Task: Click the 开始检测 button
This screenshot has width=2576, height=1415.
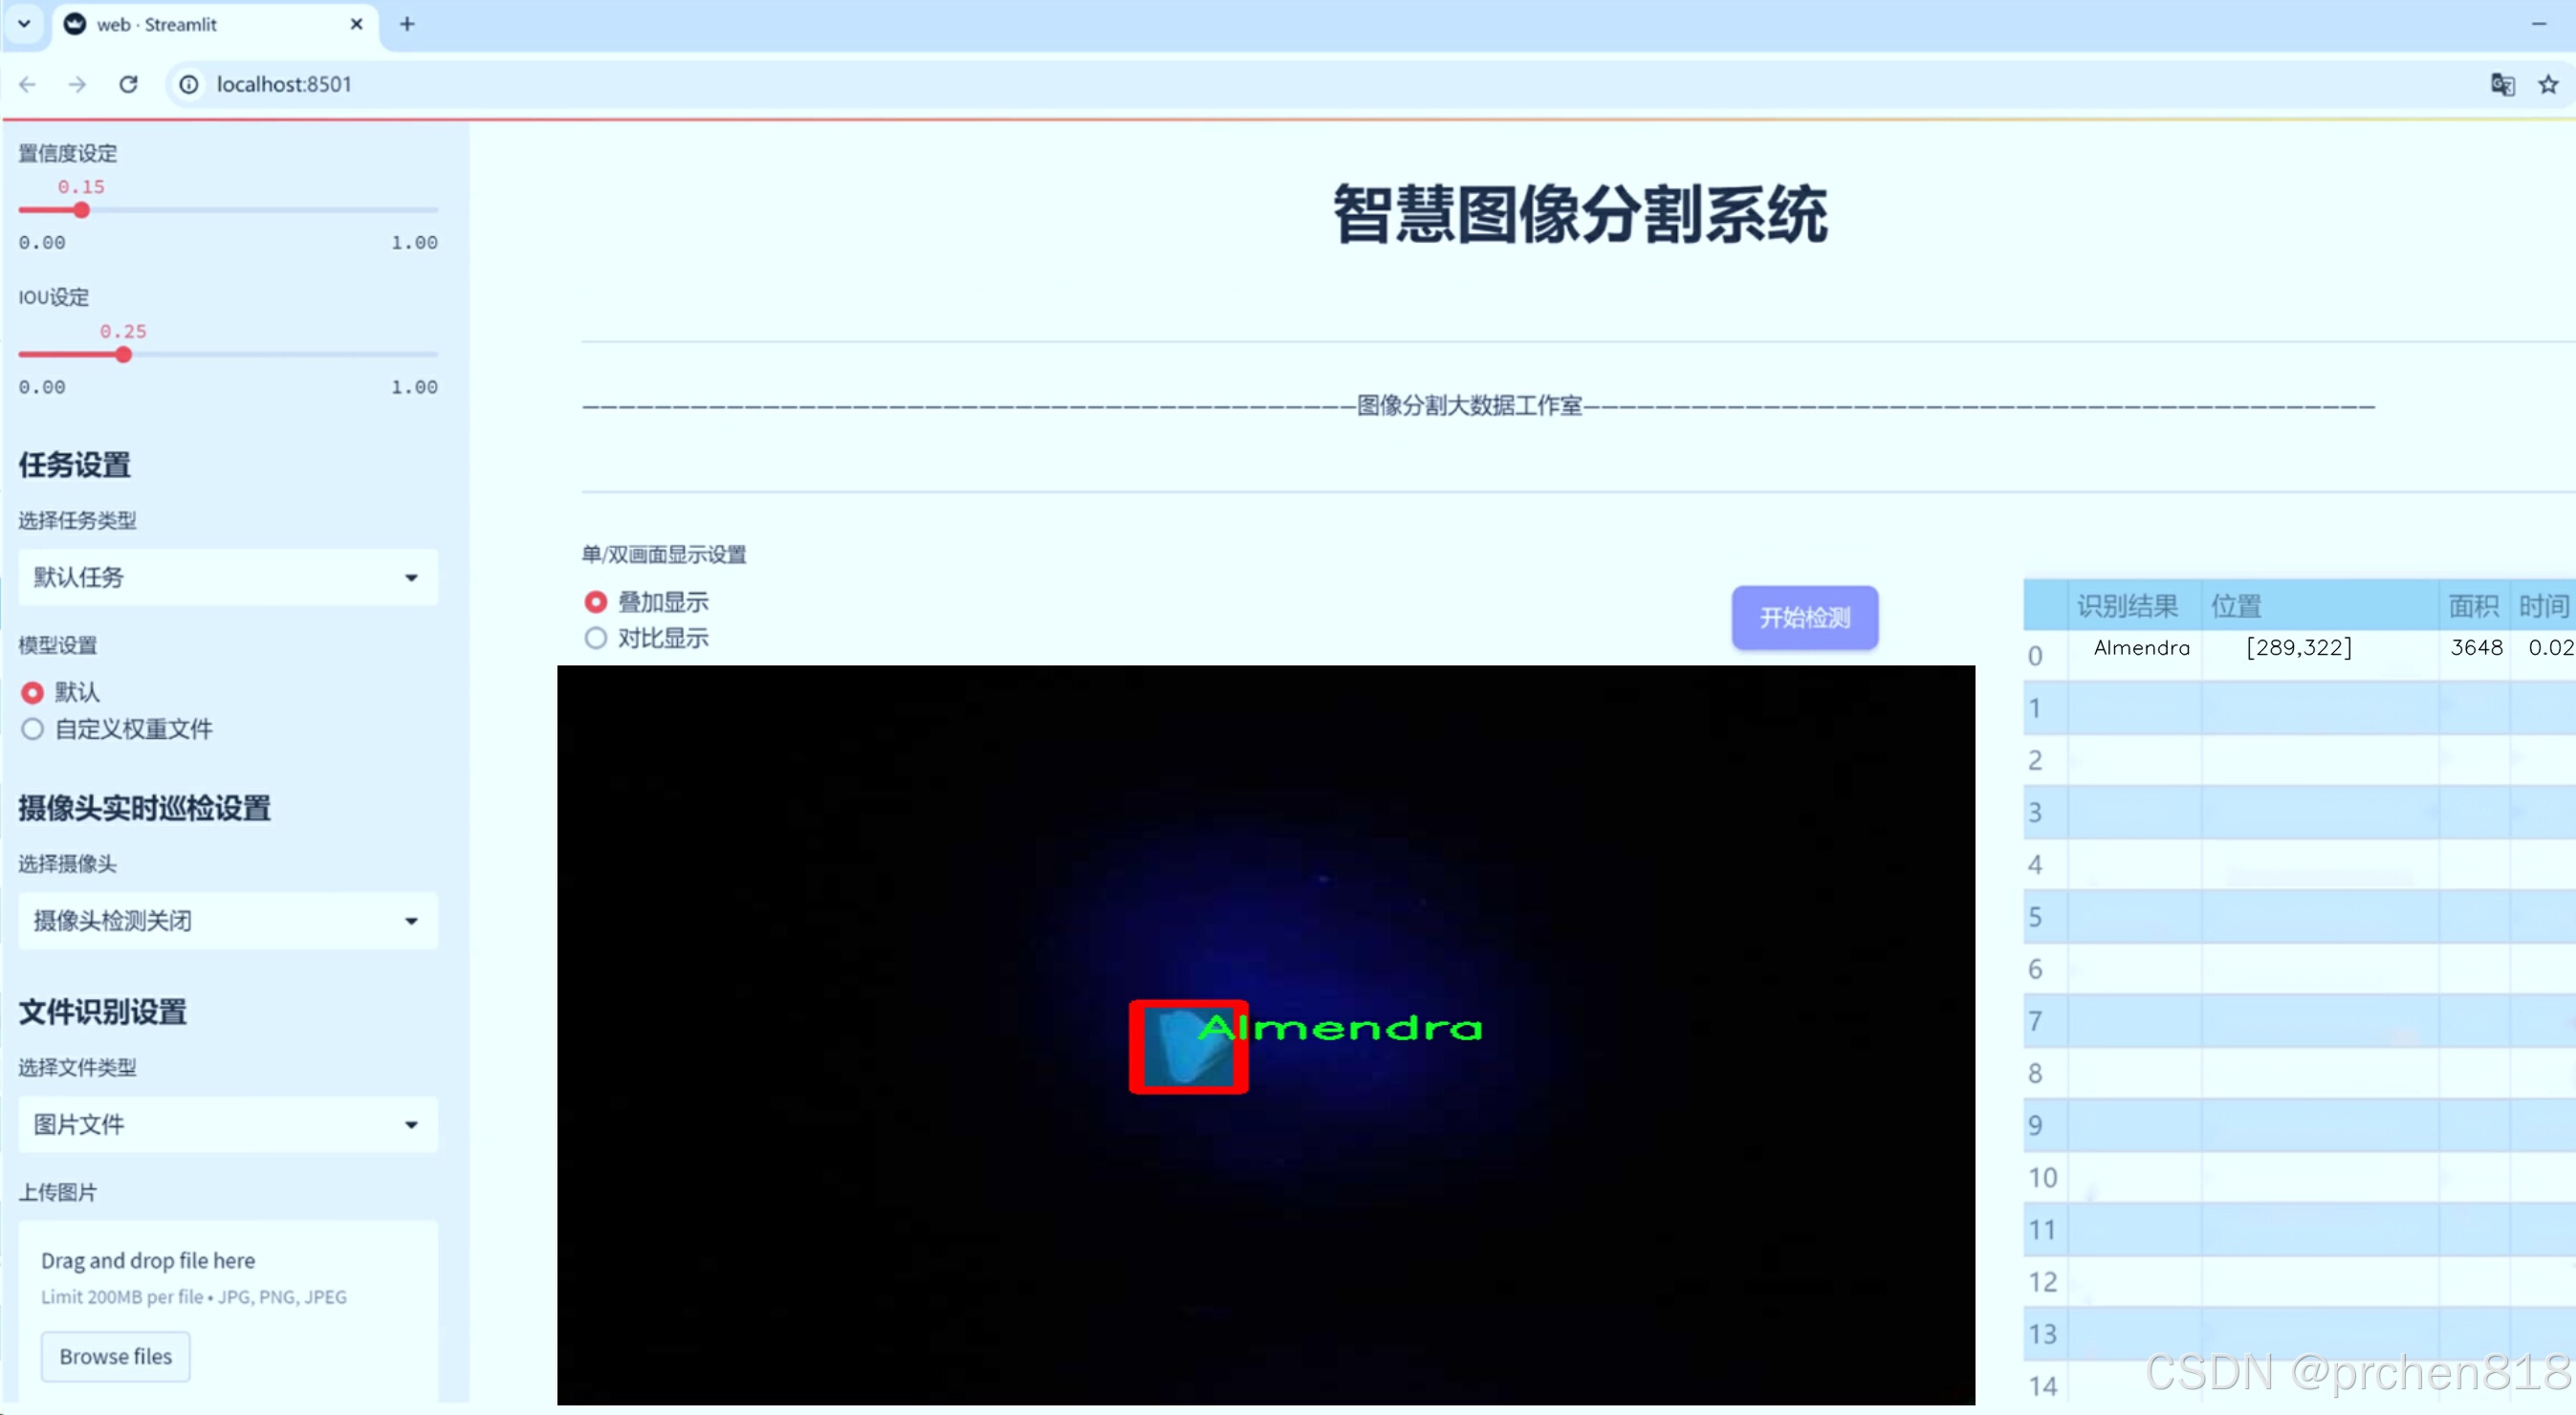Action: 1804,617
